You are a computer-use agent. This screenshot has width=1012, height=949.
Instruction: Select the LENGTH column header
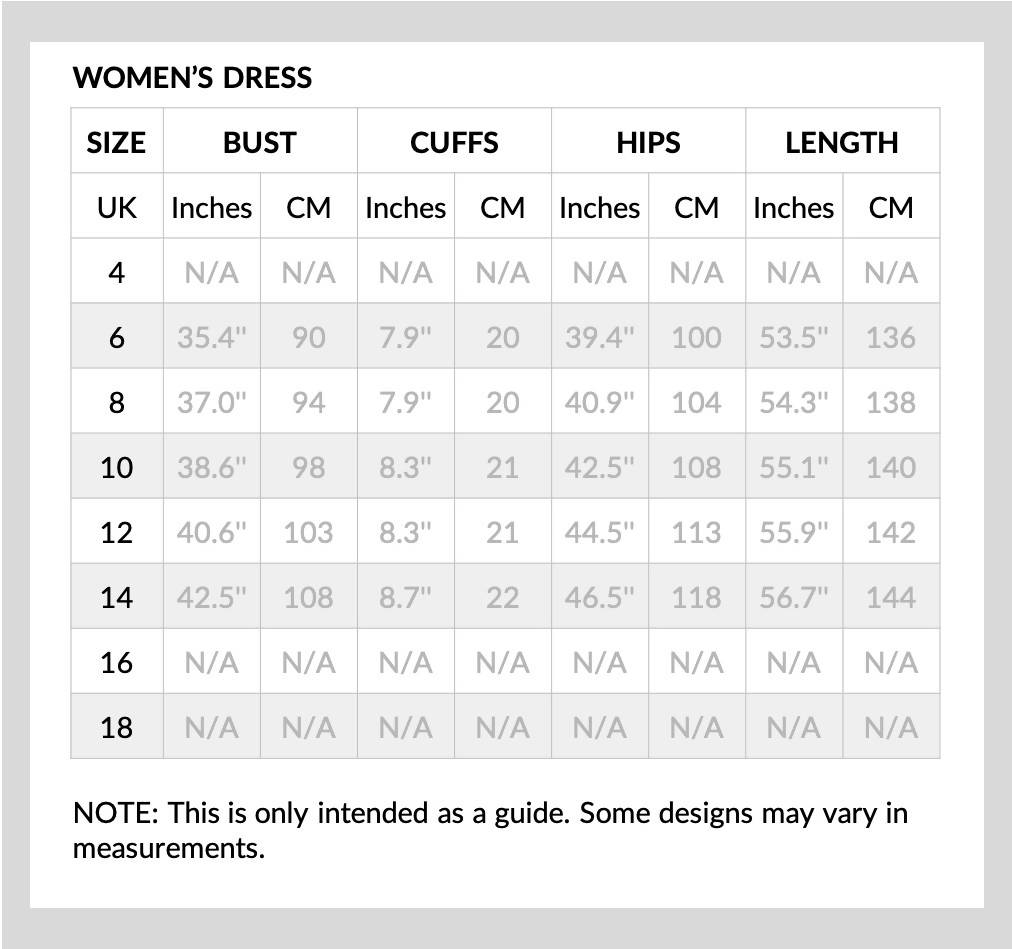click(842, 142)
